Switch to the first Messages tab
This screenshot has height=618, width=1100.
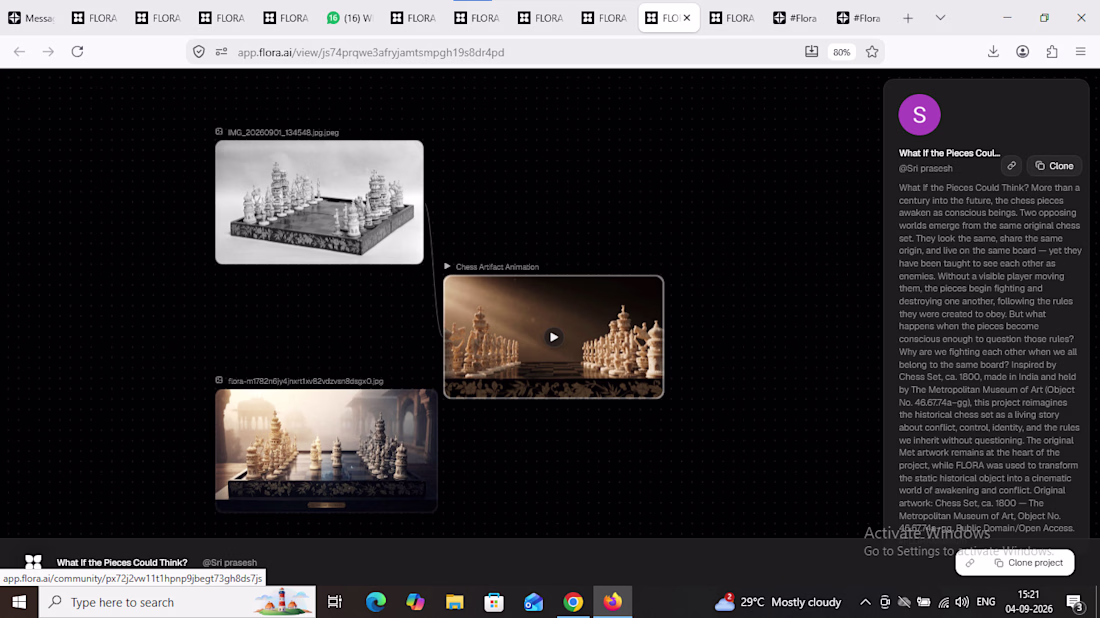[32, 18]
